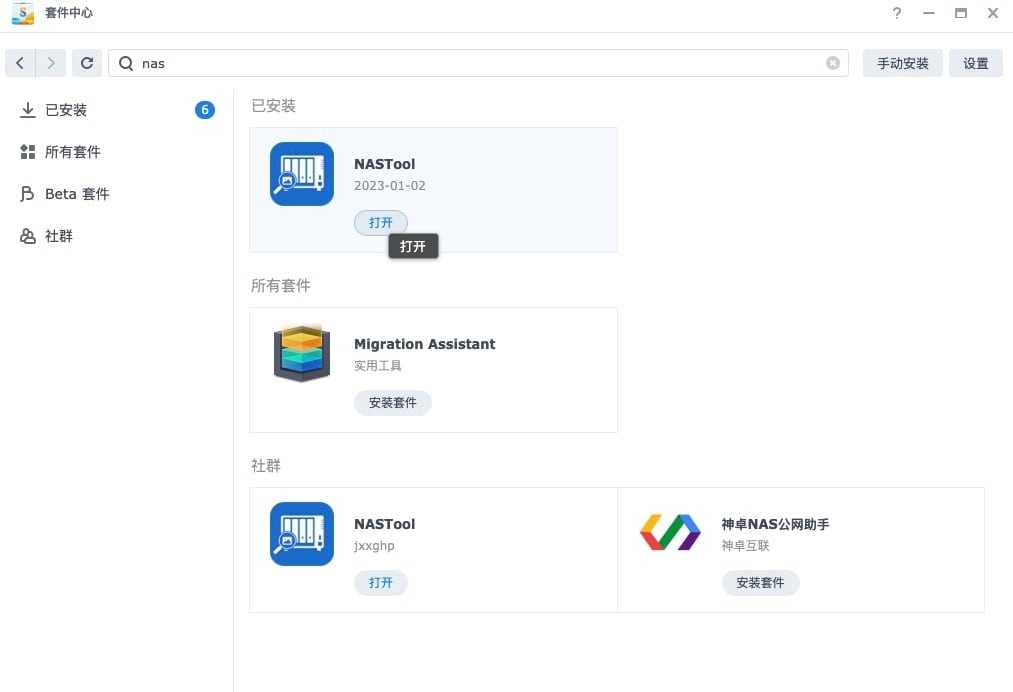
Task: Focus the search field containing nas
Action: tap(478, 63)
